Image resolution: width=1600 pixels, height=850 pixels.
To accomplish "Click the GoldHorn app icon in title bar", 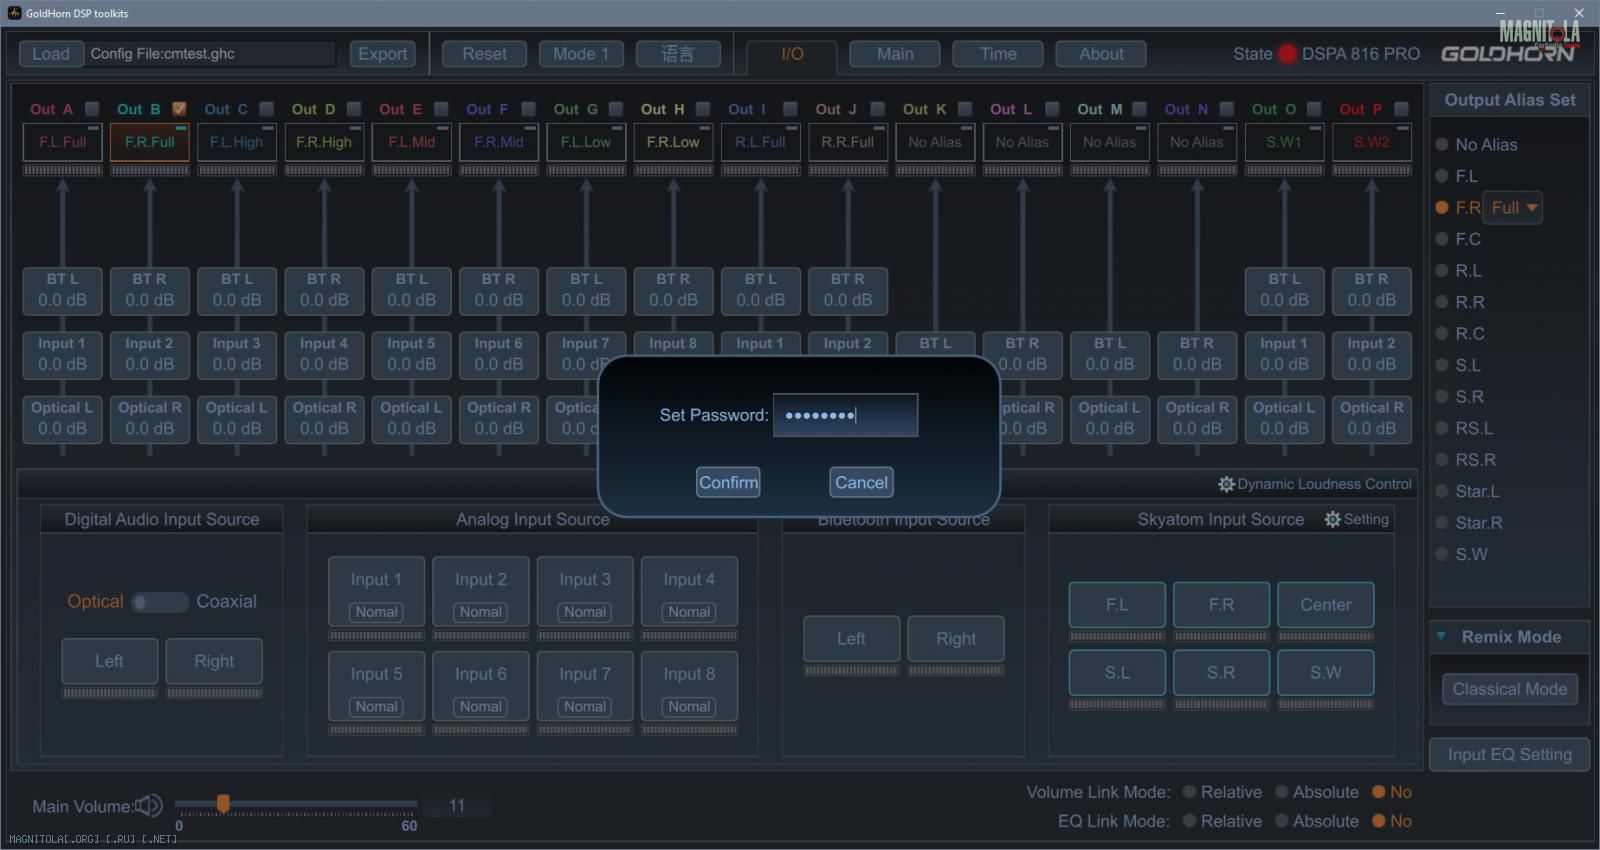I will pyautogui.click(x=14, y=13).
